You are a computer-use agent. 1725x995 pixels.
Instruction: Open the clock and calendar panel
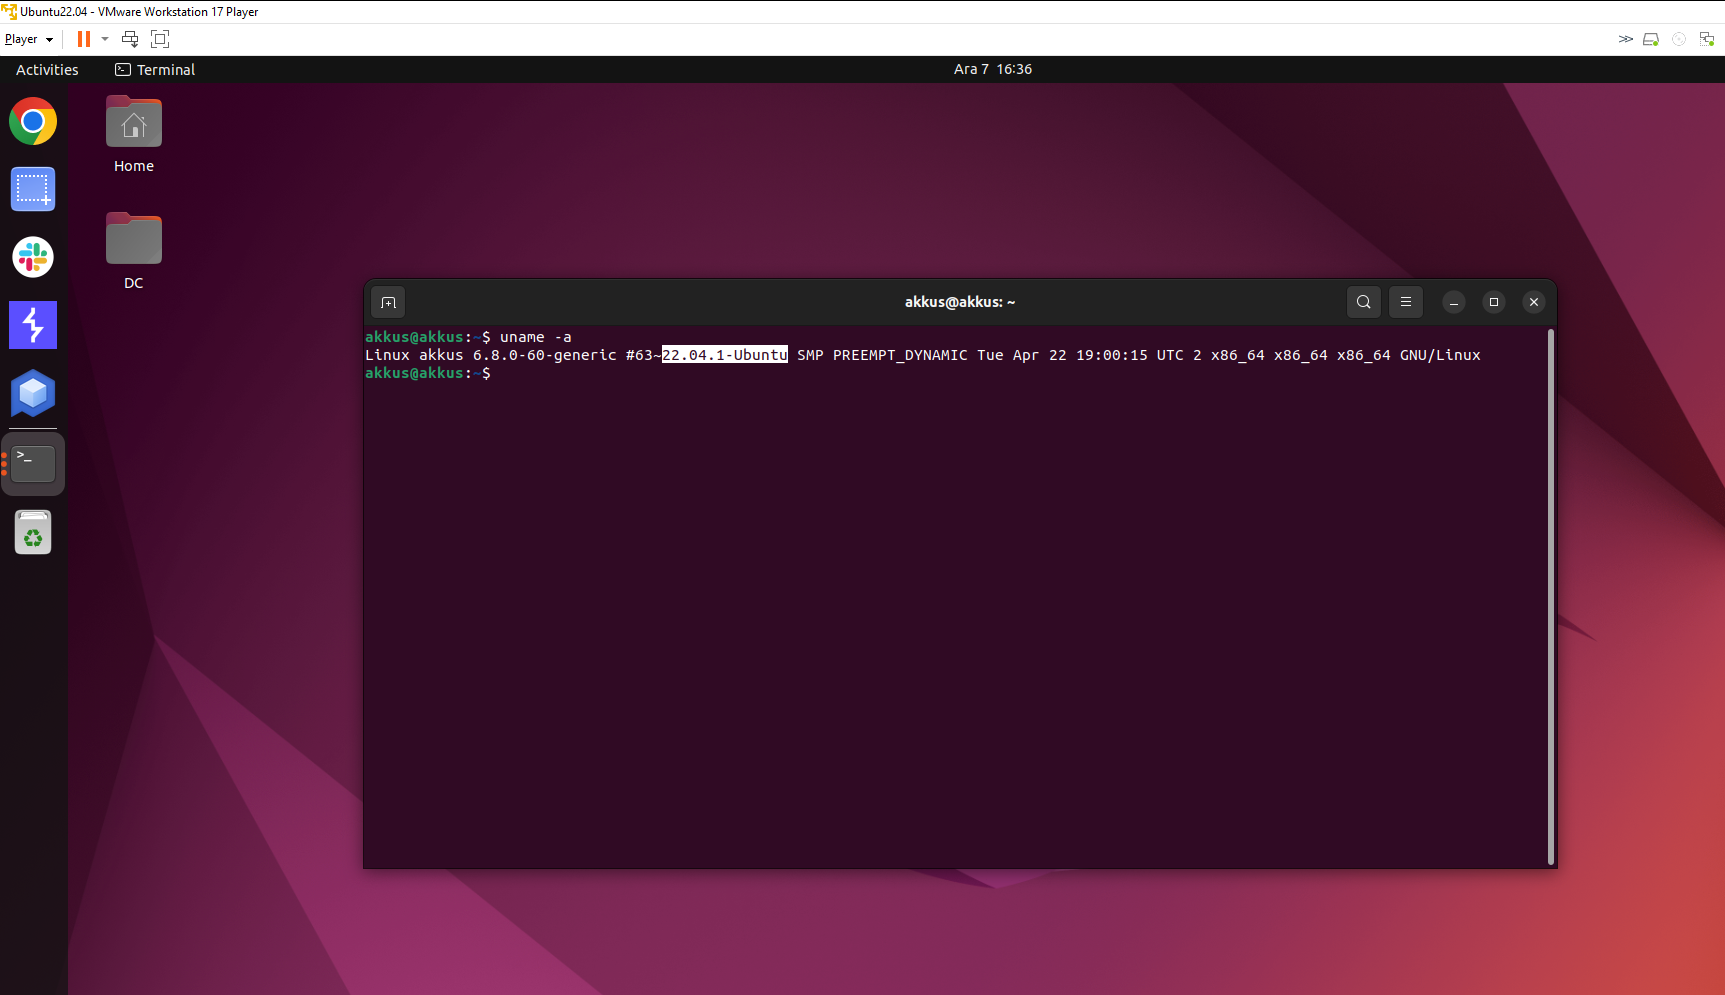click(x=992, y=69)
